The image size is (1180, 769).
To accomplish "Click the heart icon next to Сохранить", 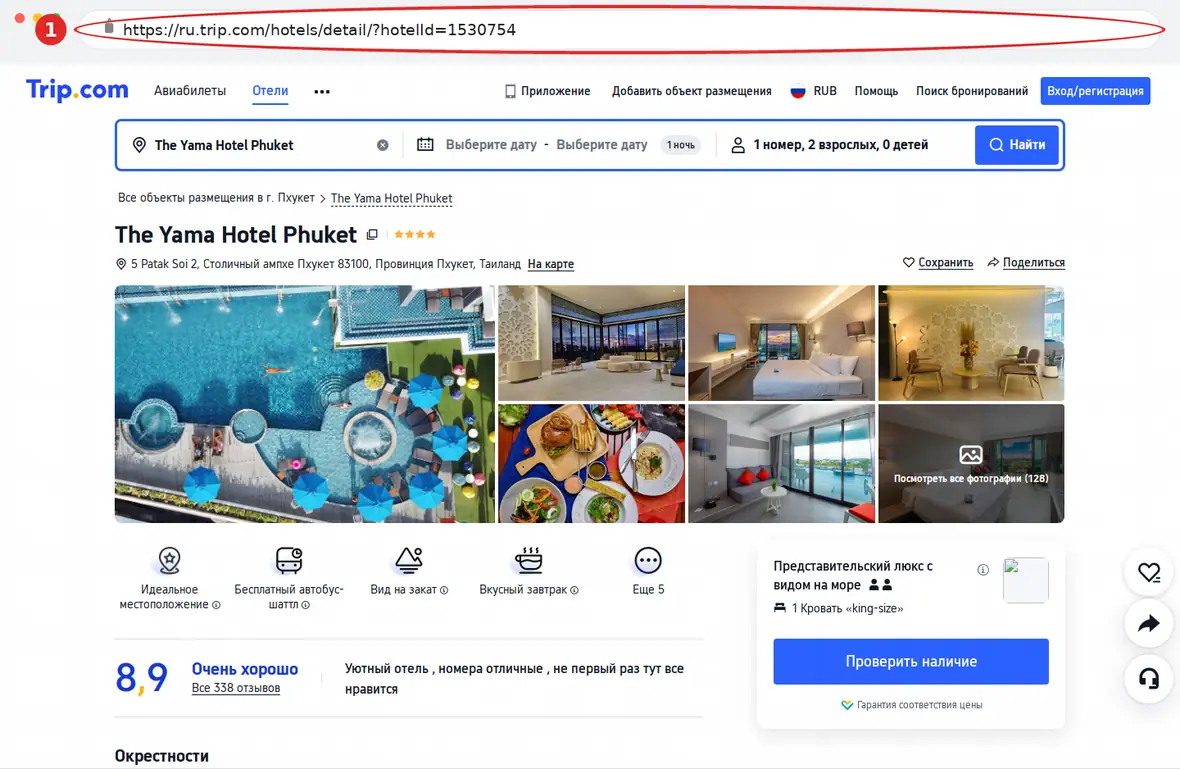I will coord(908,263).
